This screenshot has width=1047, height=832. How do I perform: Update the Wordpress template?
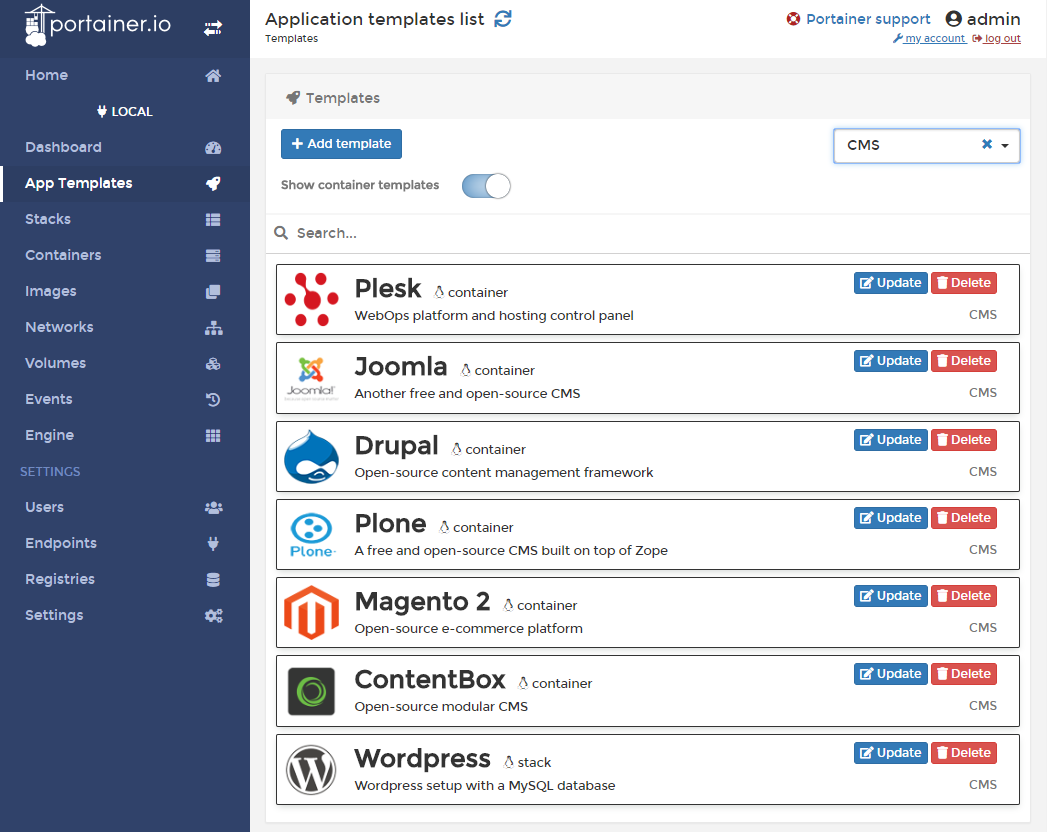tap(890, 753)
